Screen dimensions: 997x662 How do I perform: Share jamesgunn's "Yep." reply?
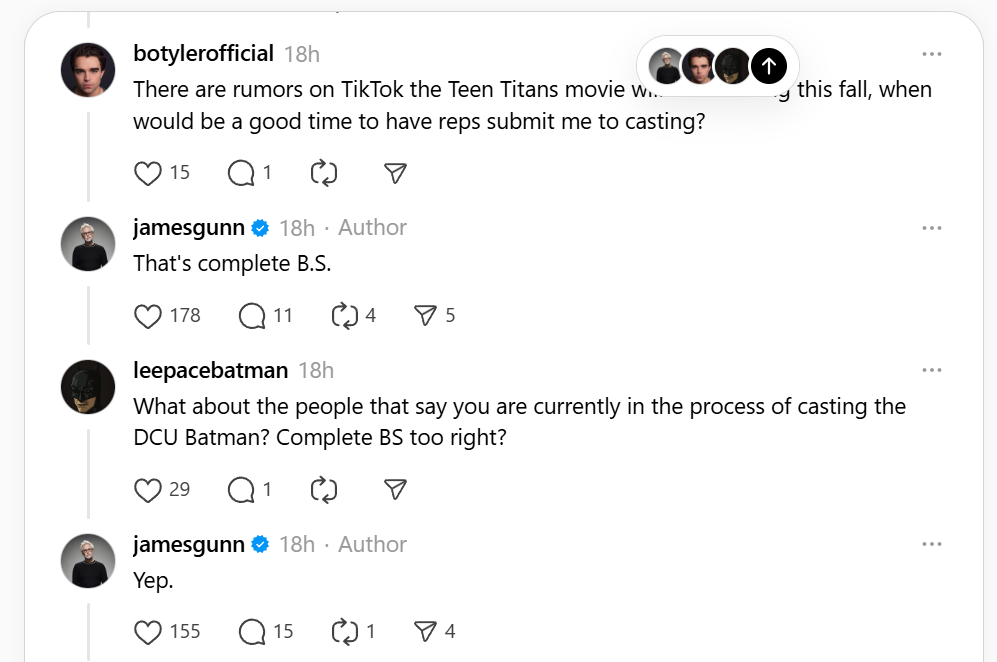425,632
